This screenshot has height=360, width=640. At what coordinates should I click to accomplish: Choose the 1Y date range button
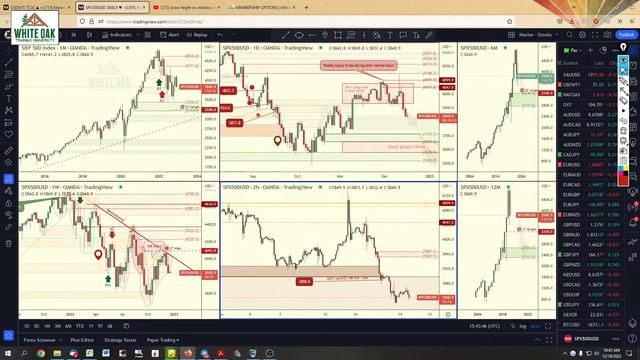click(x=91, y=326)
